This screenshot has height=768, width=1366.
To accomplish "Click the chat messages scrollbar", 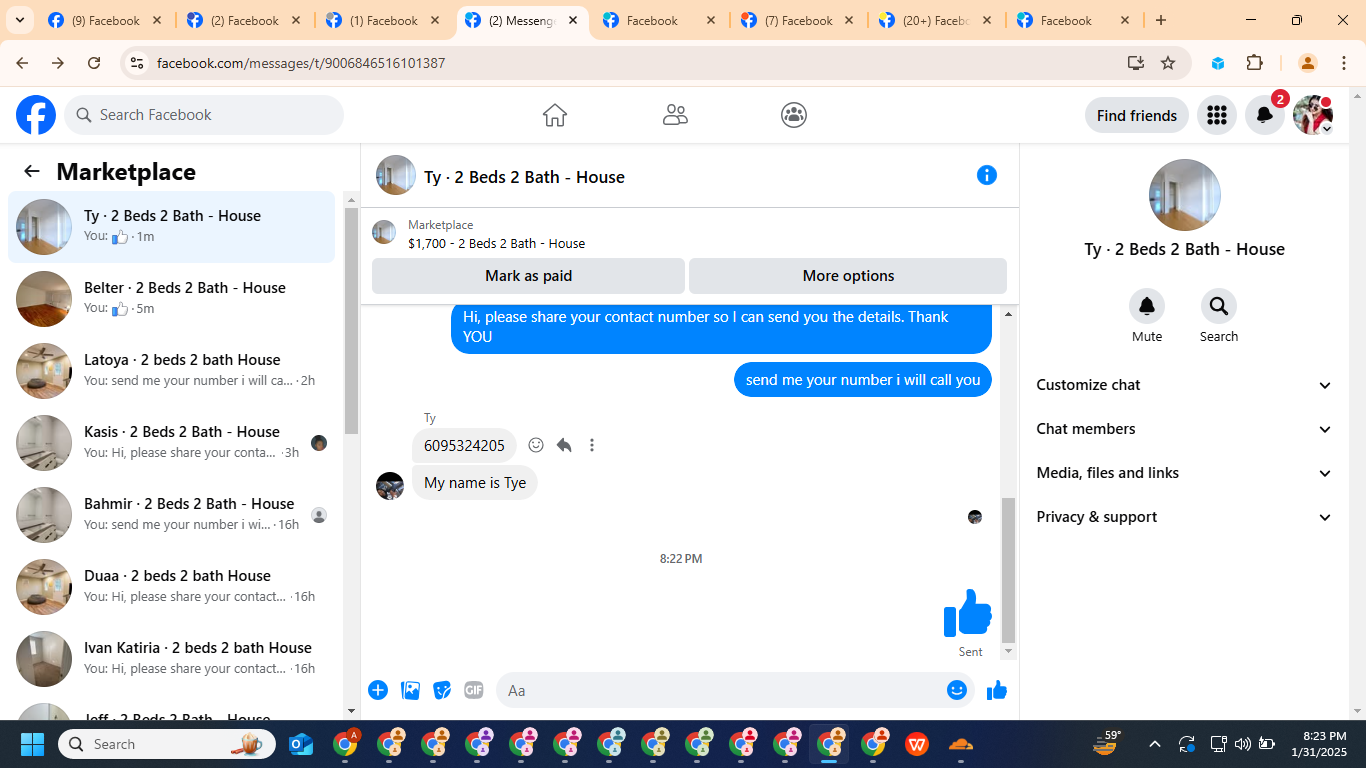I will pyautogui.click(x=1008, y=570).
